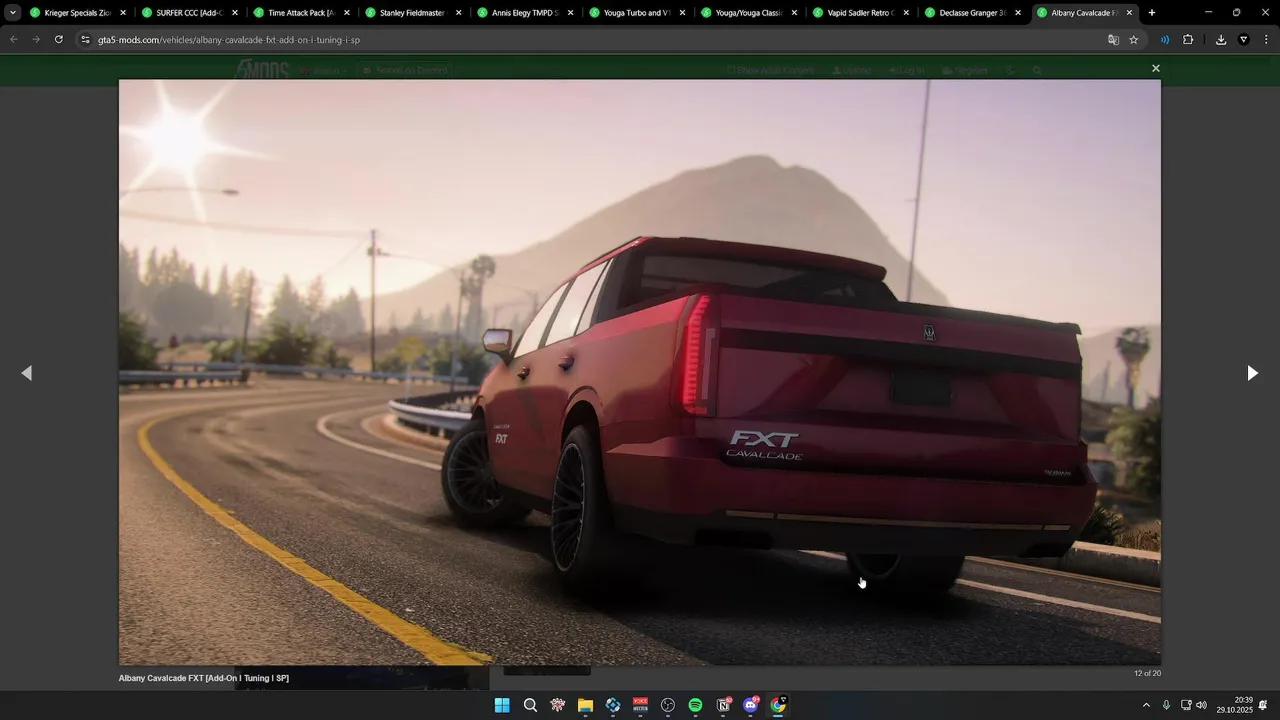This screenshot has width=1280, height=720.
Task: Click the '12 of 20' image counter
Action: pos(1147,673)
